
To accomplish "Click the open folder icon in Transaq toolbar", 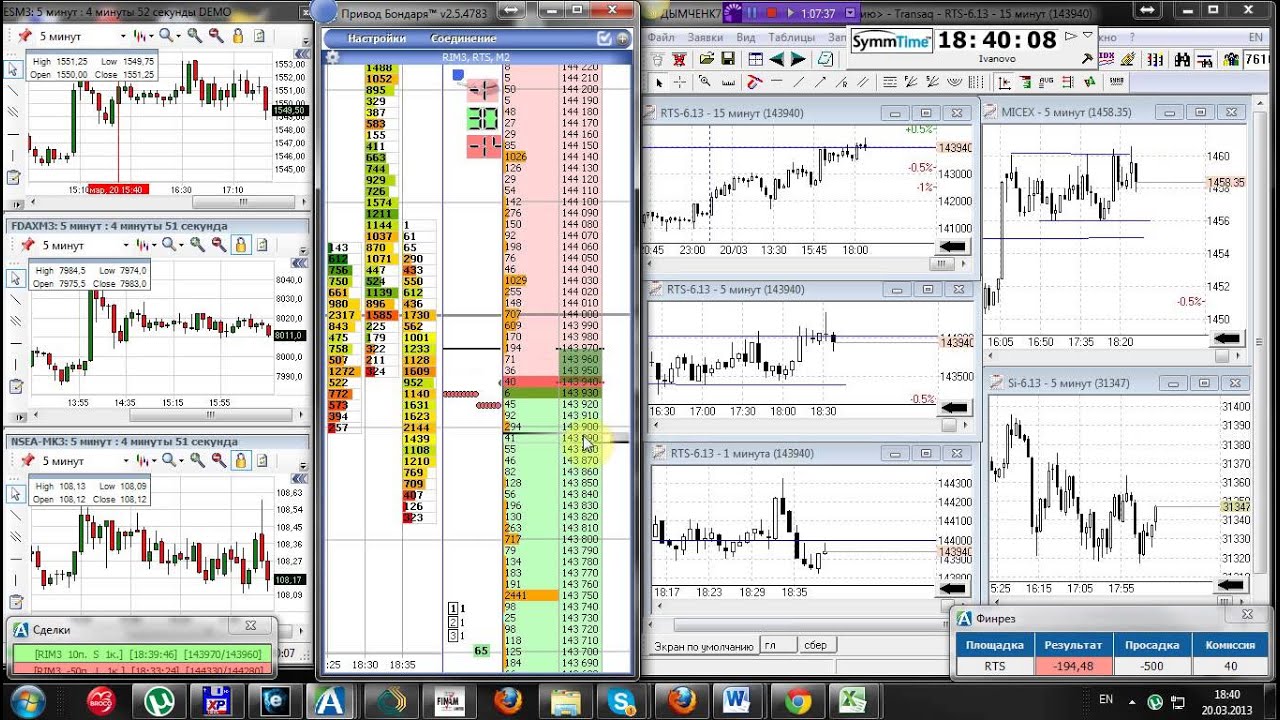I will point(707,59).
